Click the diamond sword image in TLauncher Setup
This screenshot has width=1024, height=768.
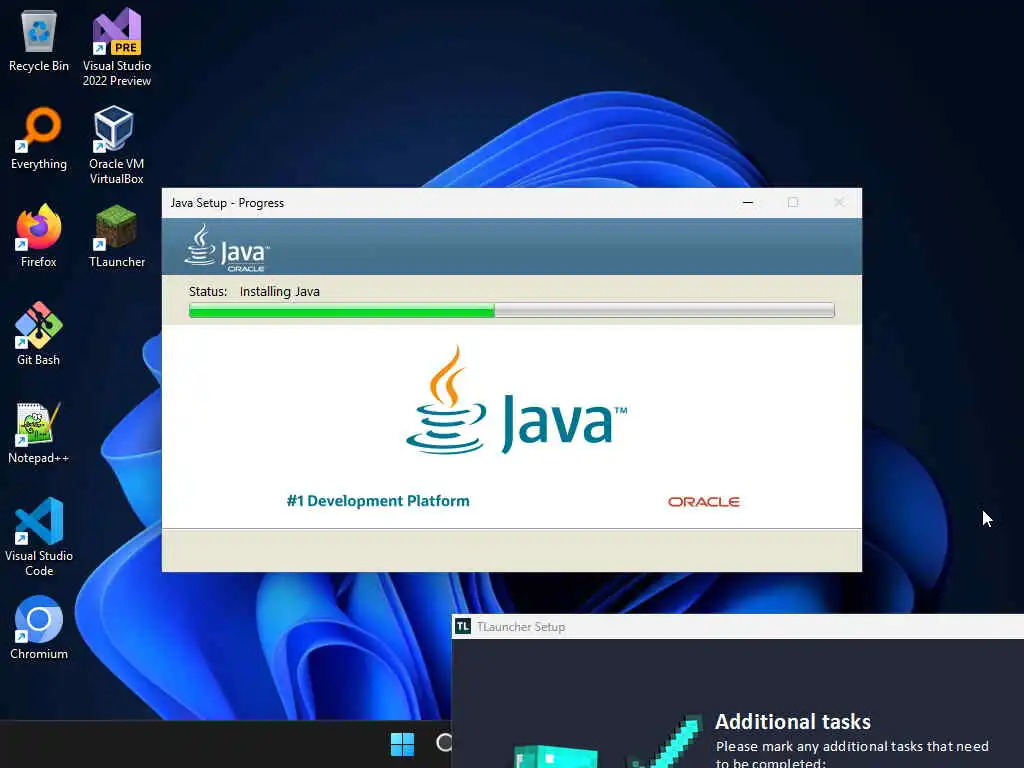coord(664,742)
